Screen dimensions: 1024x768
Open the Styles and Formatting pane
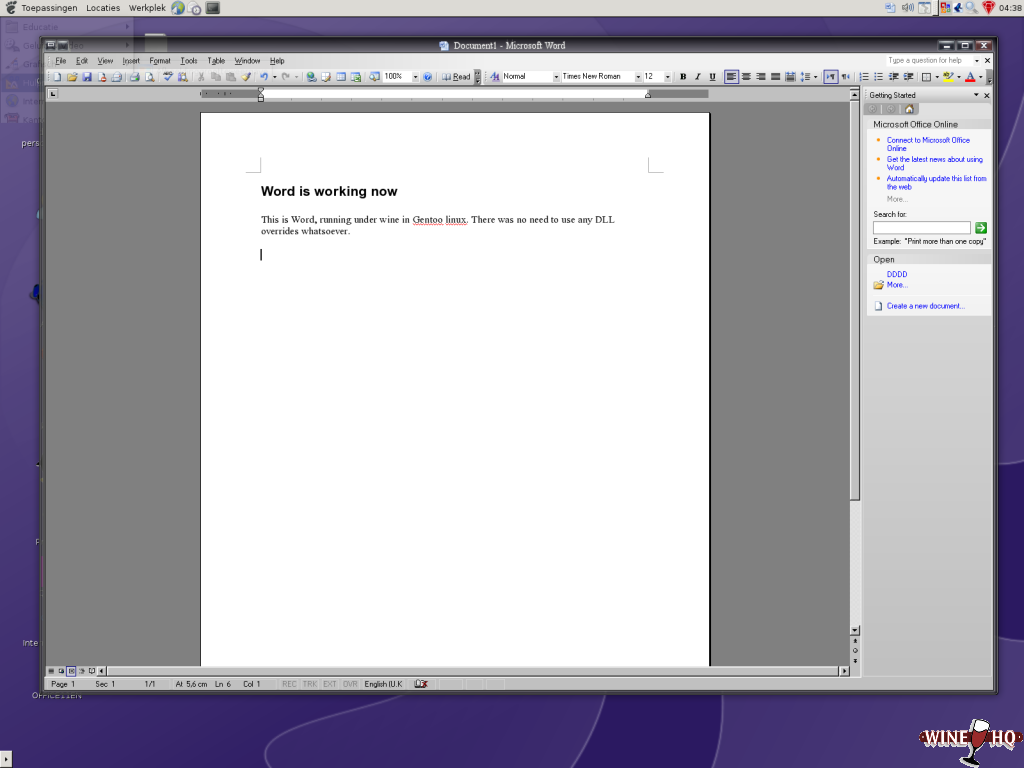tap(495, 77)
